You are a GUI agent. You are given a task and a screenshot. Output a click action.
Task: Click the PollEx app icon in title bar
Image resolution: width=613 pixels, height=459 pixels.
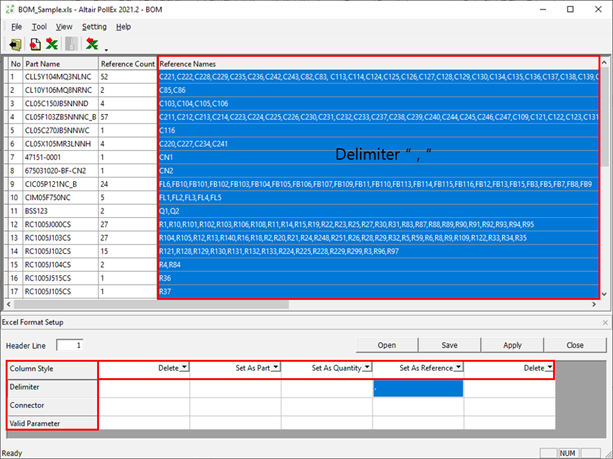[x=10, y=8]
